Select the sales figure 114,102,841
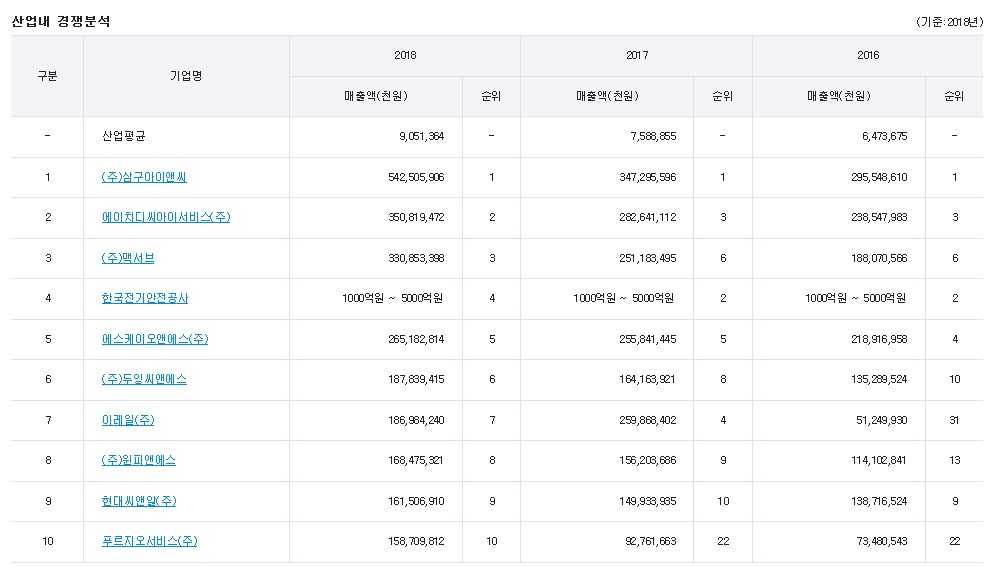The height and width of the screenshot is (567, 989). click(x=879, y=460)
